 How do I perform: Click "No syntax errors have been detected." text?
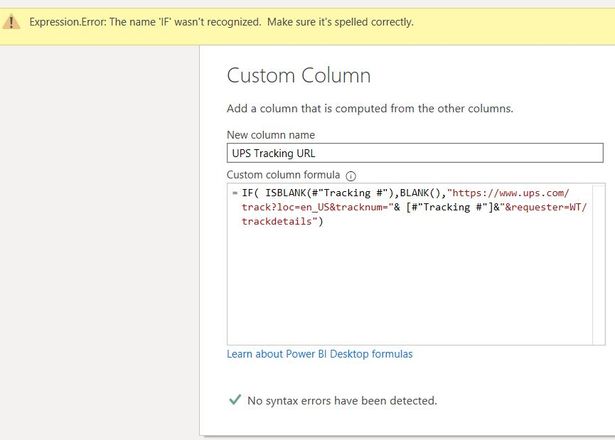[x=342, y=401]
